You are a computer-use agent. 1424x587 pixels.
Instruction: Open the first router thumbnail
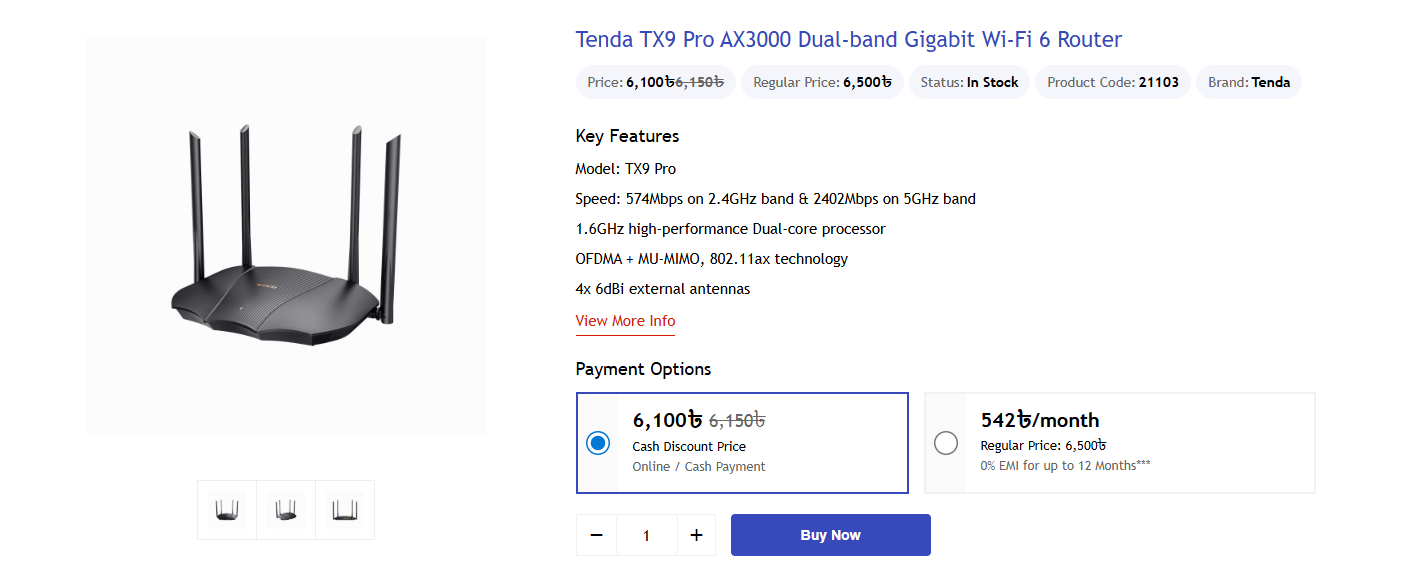pos(226,510)
